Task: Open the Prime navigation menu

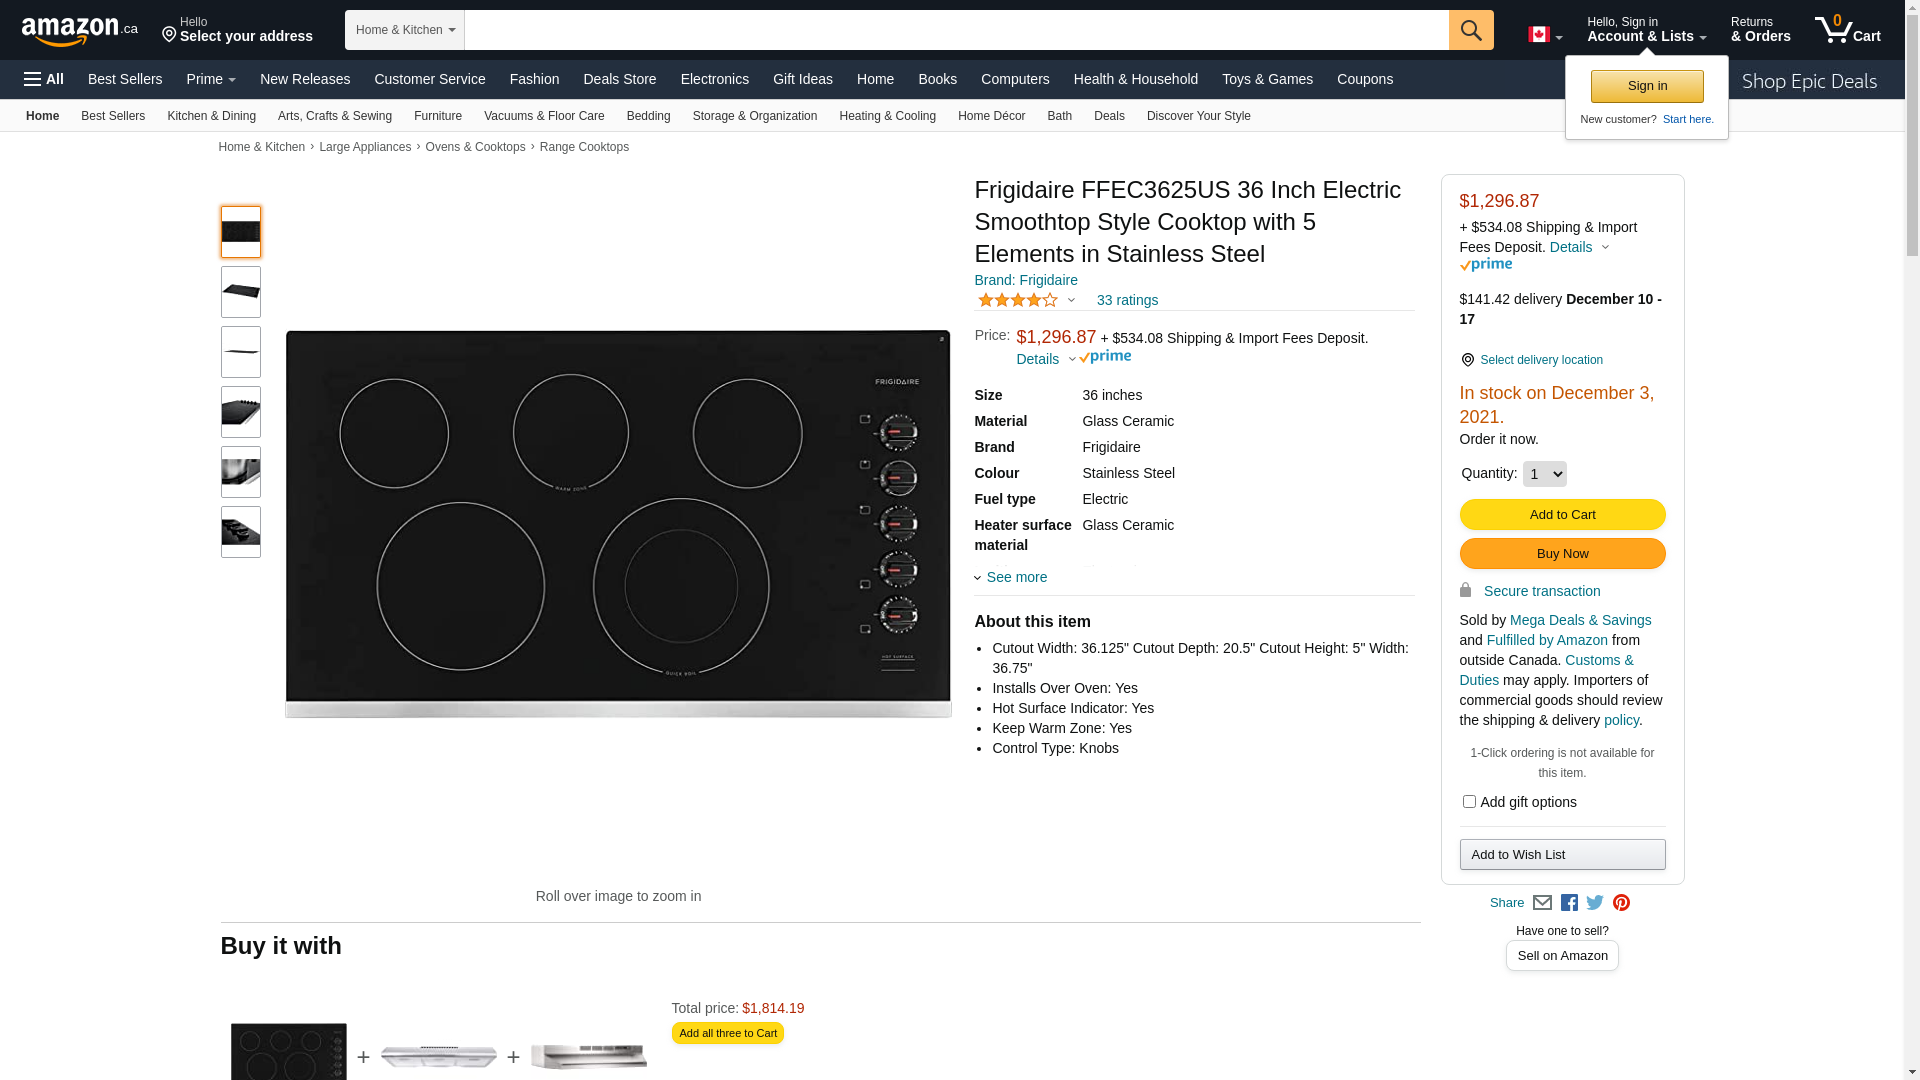Action: coord(211,79)
